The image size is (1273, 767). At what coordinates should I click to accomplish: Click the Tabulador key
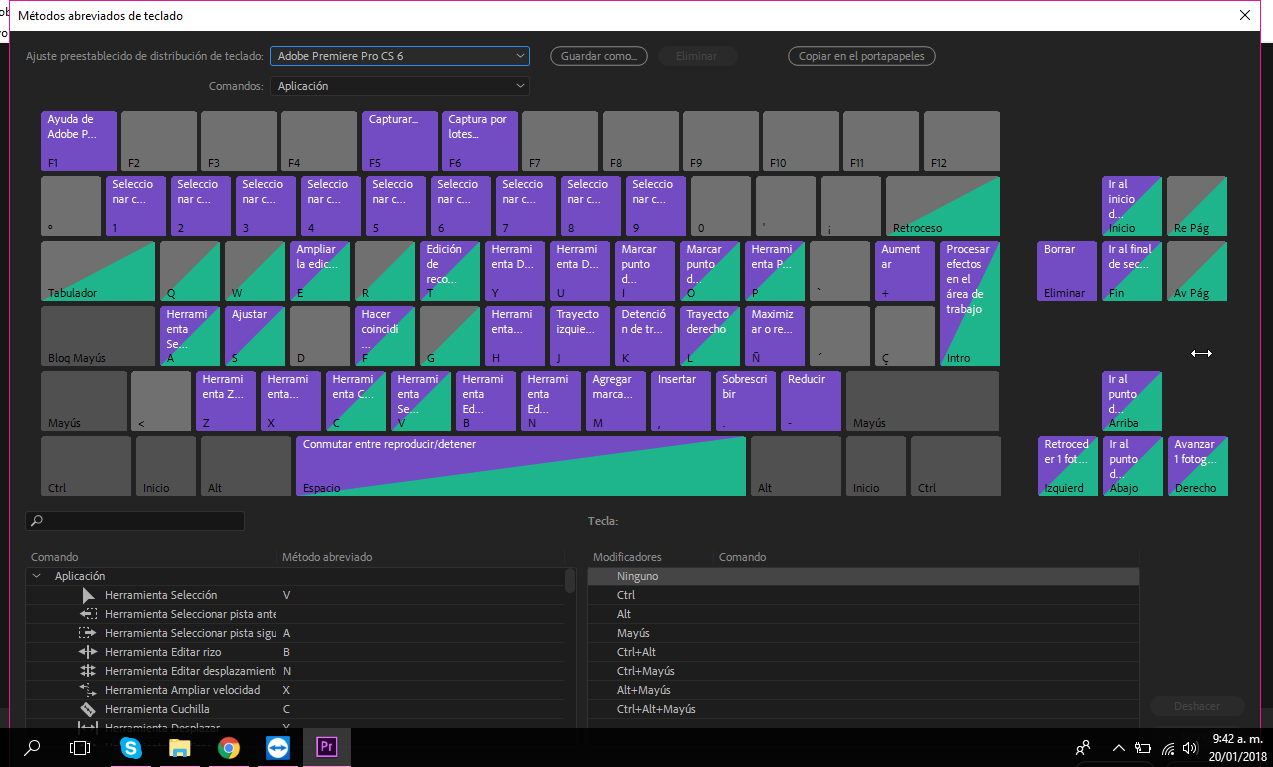click(98, 271)
